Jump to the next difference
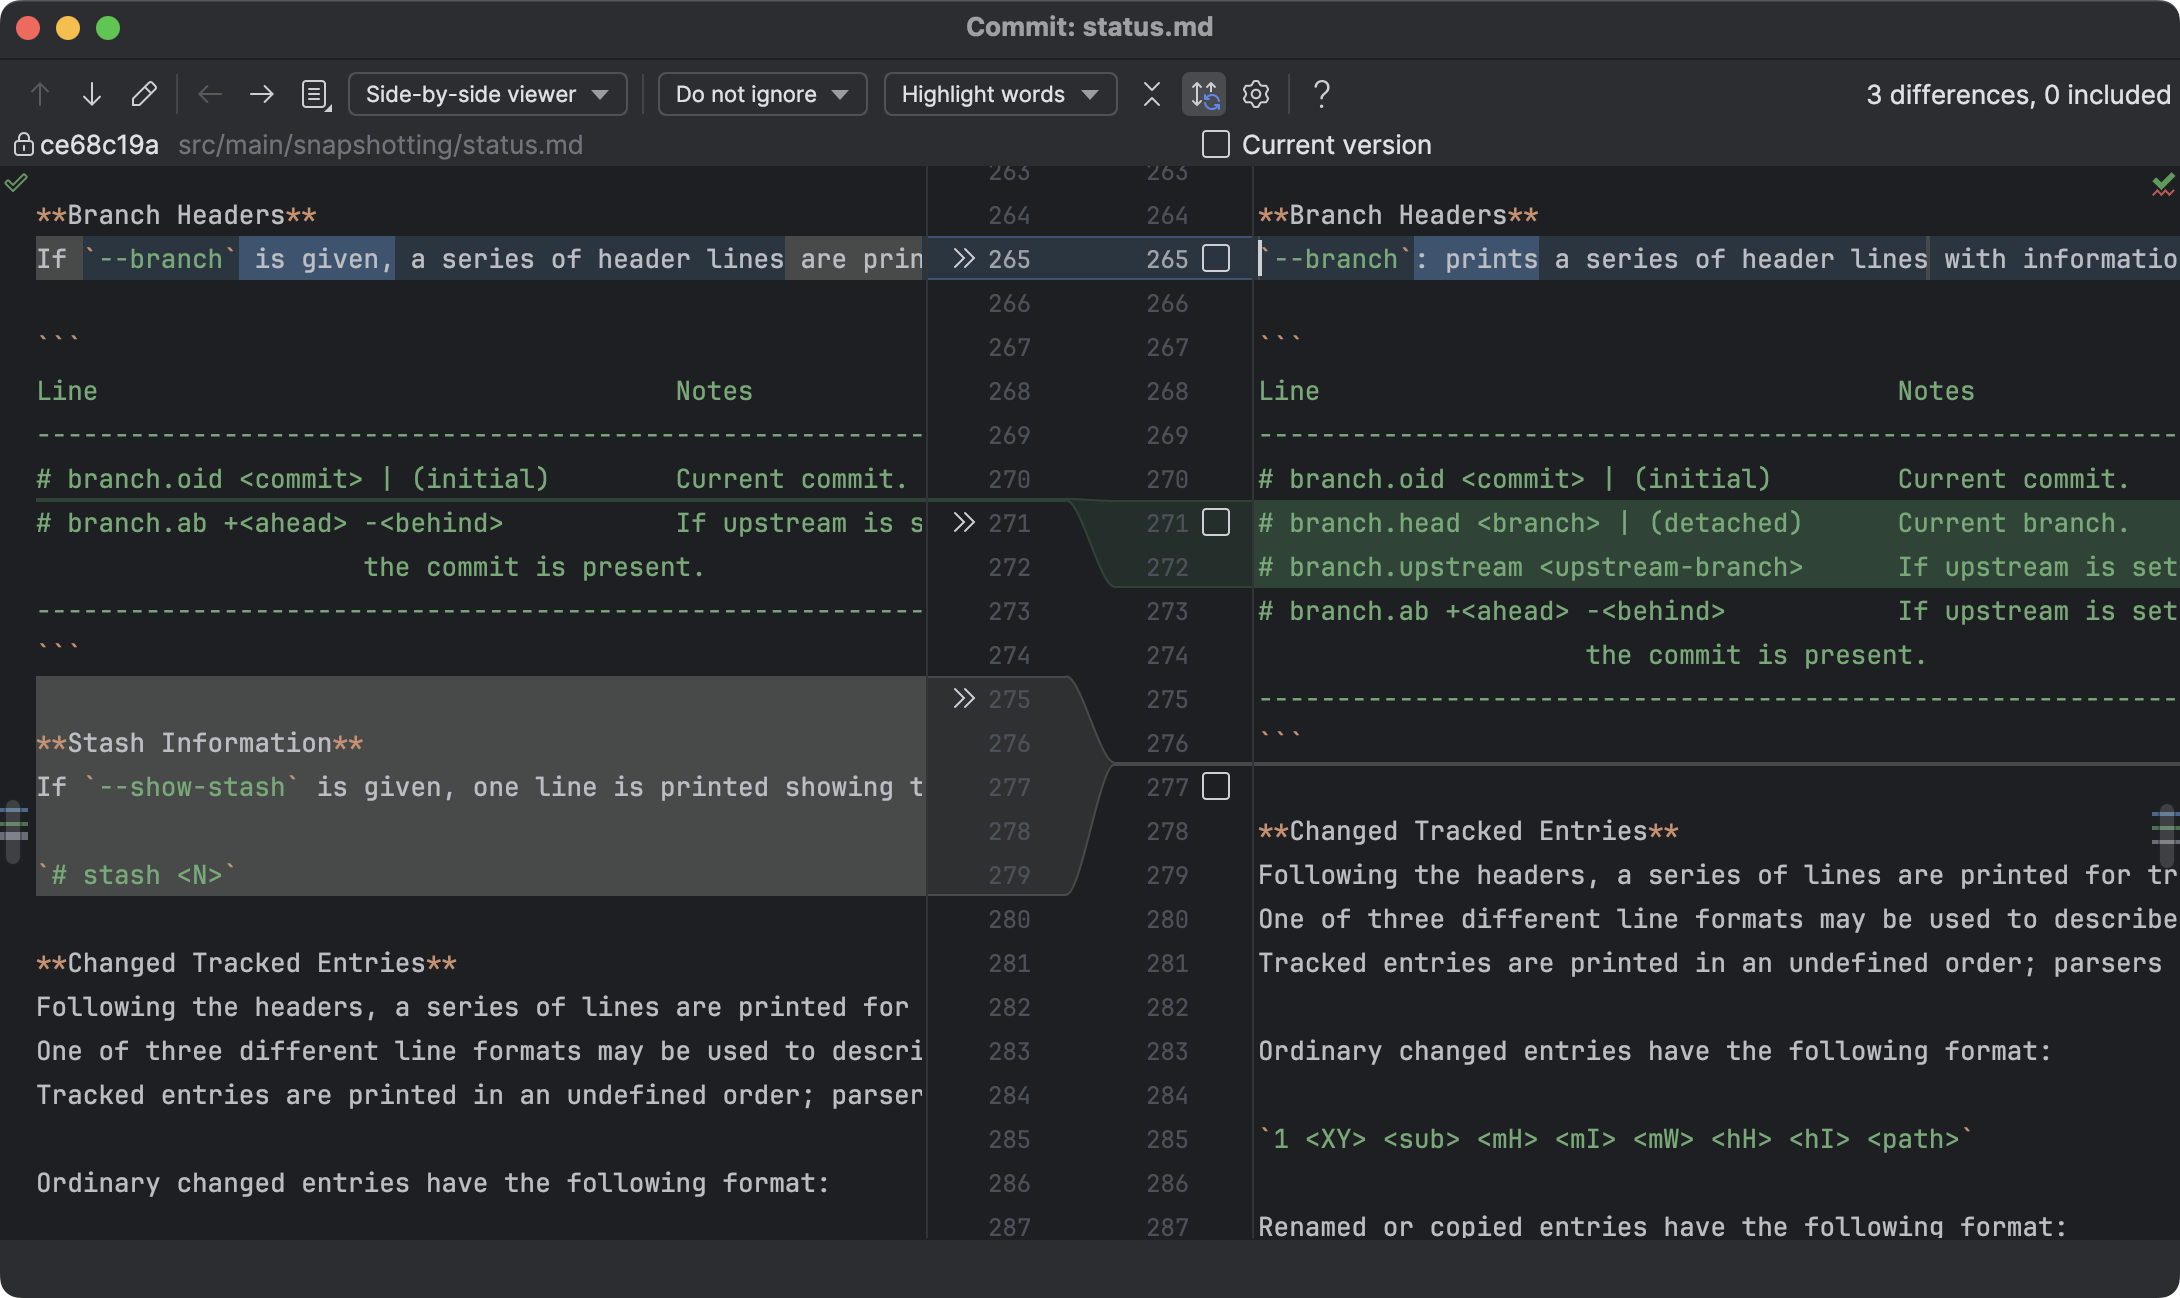2180x1298 pixels. point(92,93)
